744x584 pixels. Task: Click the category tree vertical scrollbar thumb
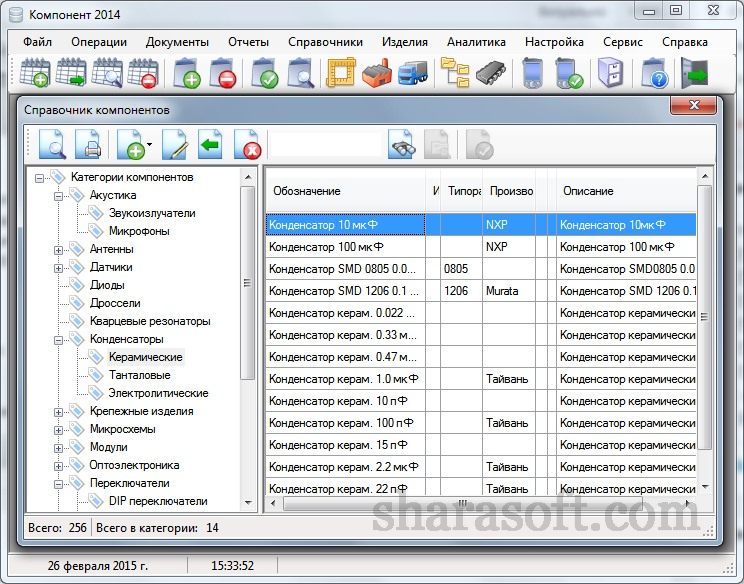tap(247, 283)
